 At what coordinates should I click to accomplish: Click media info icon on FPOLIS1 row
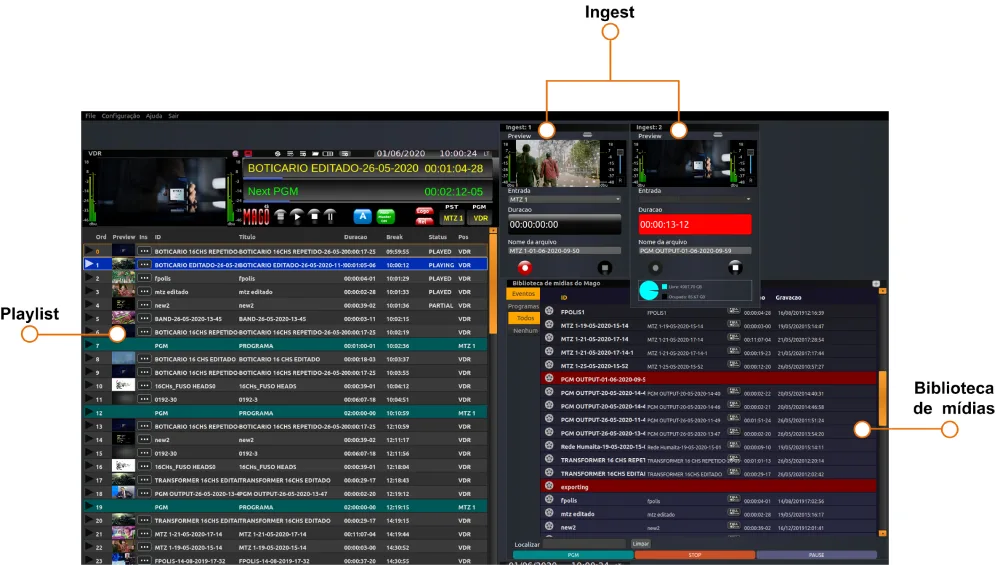pos(733,311)
